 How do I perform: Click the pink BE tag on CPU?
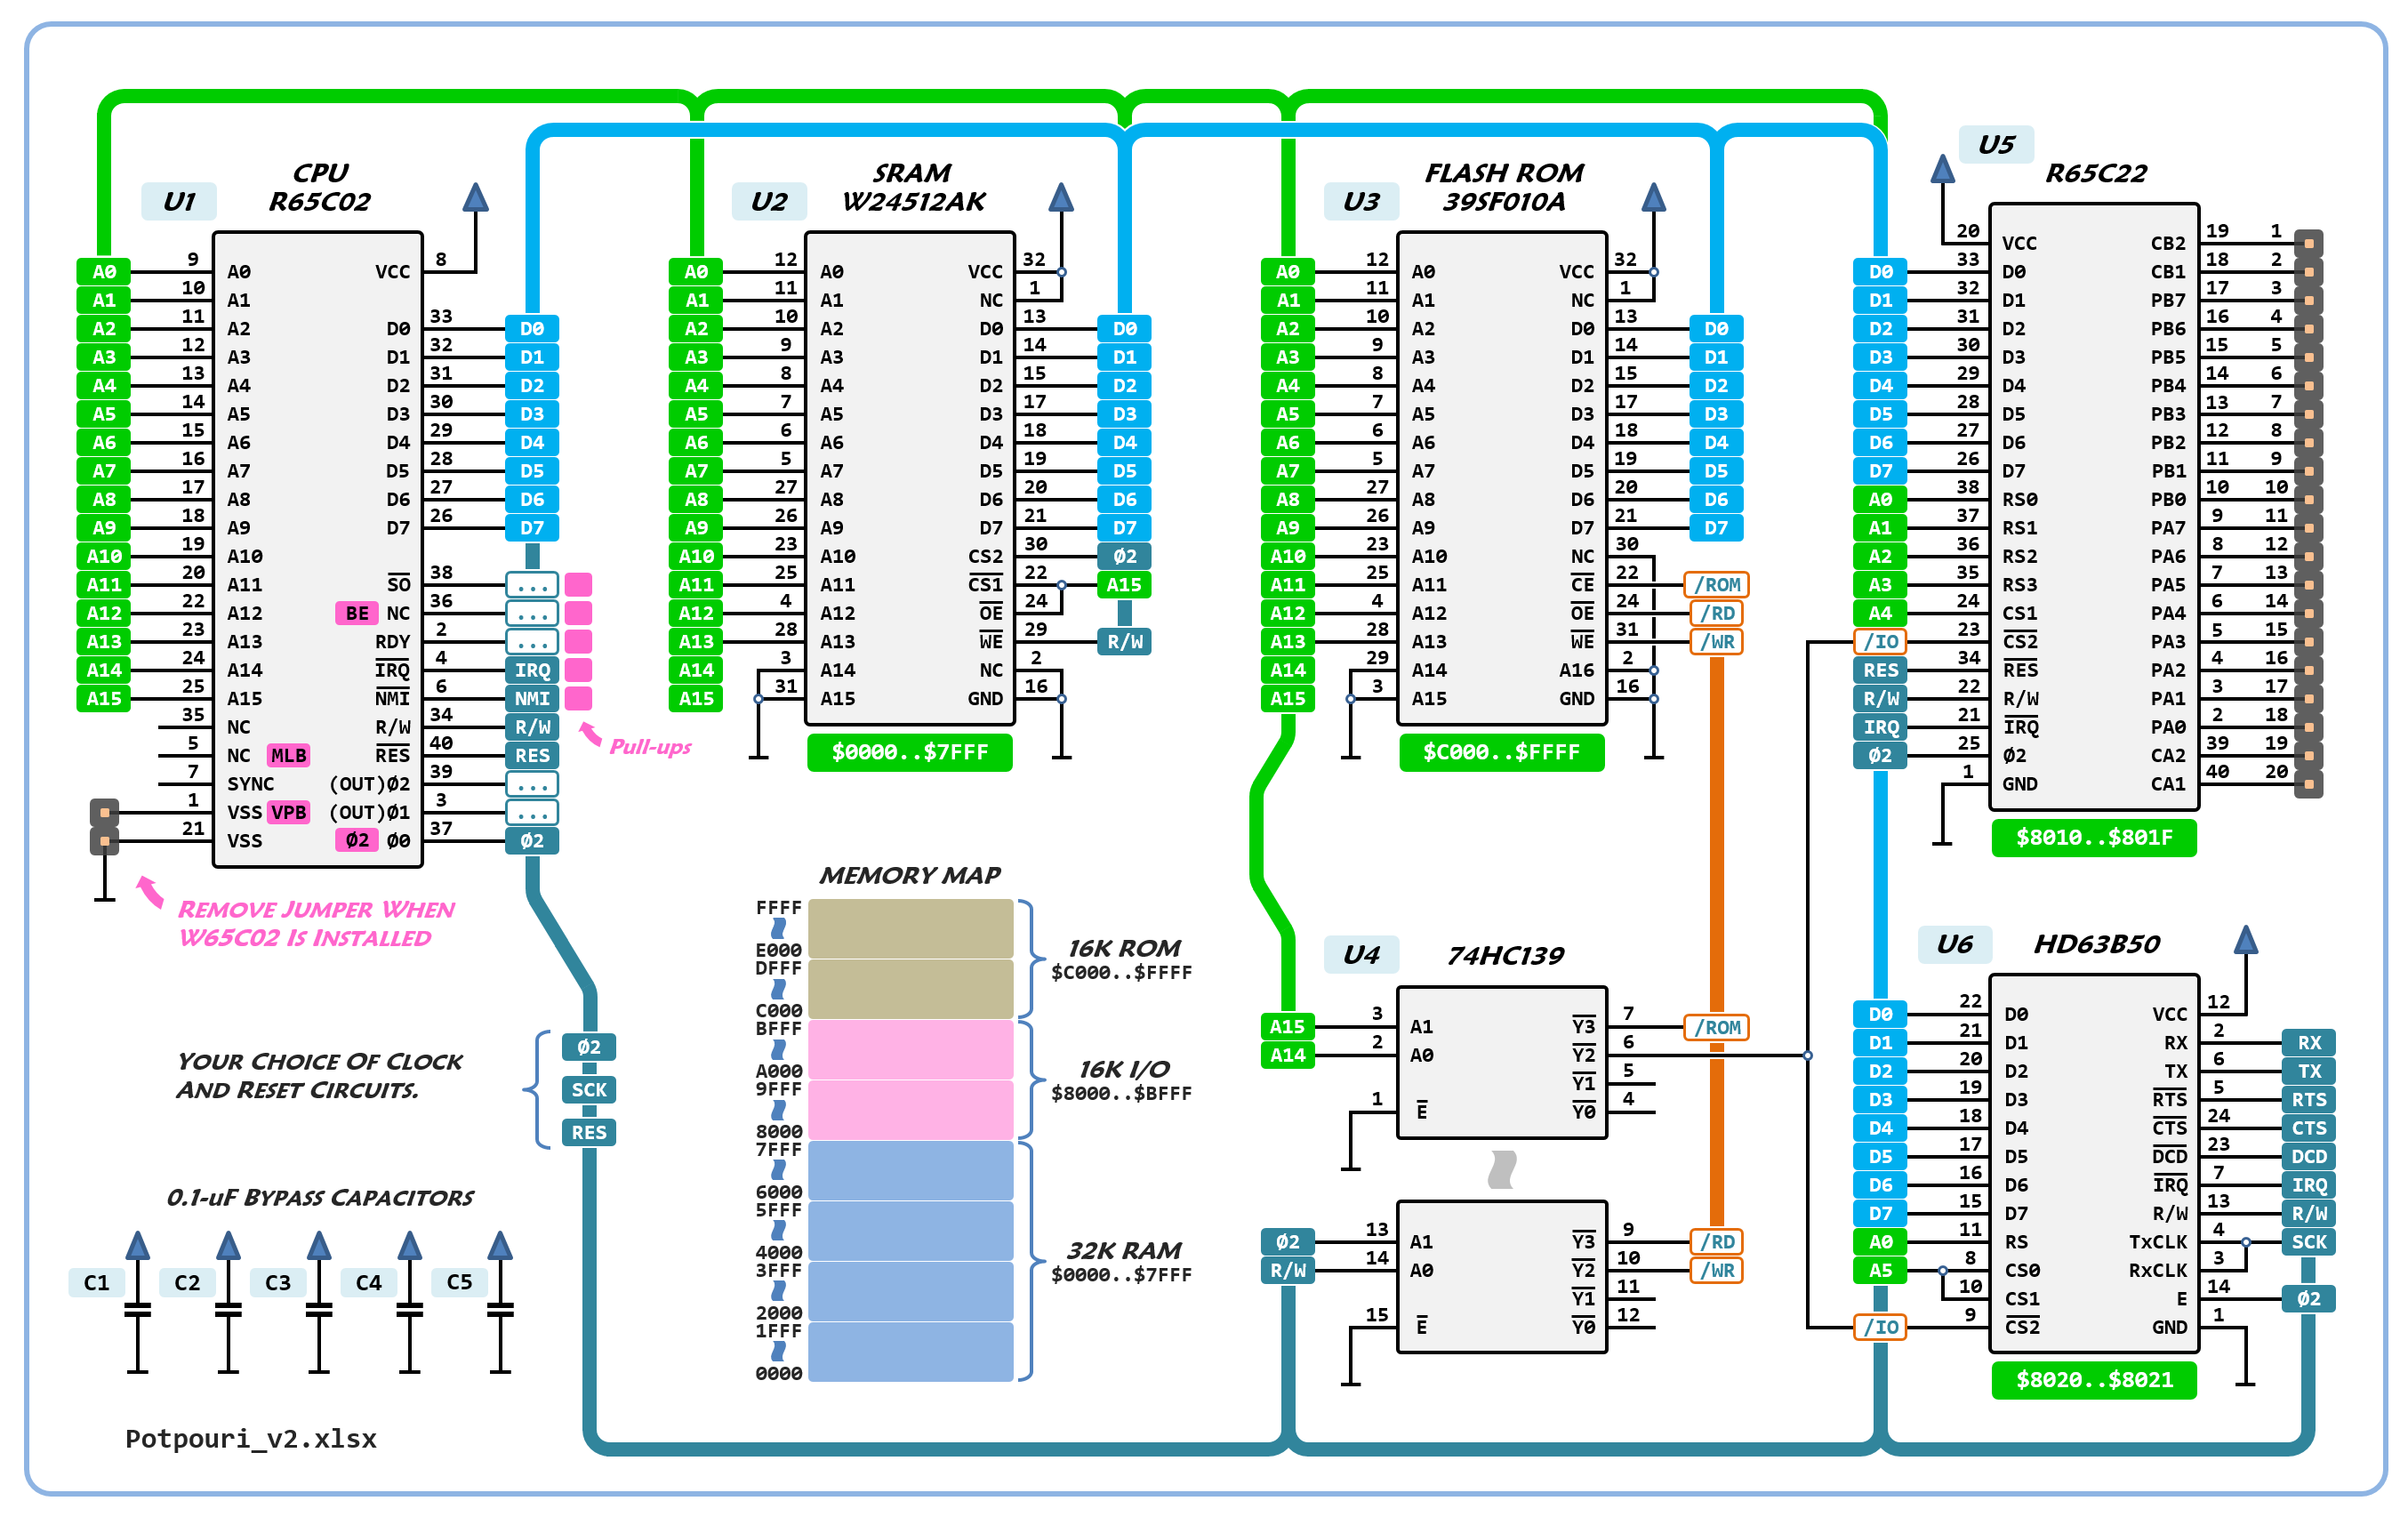tap(357, 613)
